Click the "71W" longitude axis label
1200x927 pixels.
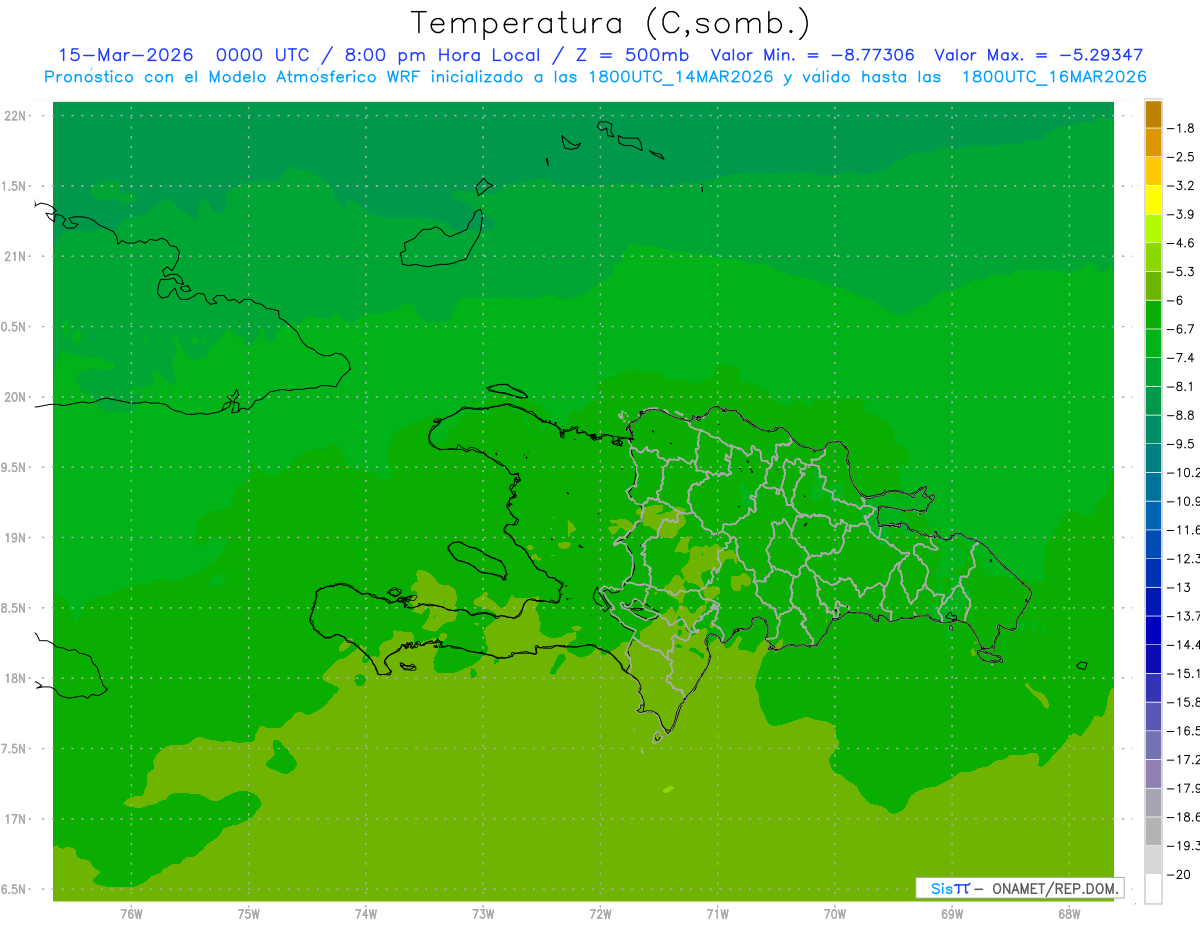point(717,914)
